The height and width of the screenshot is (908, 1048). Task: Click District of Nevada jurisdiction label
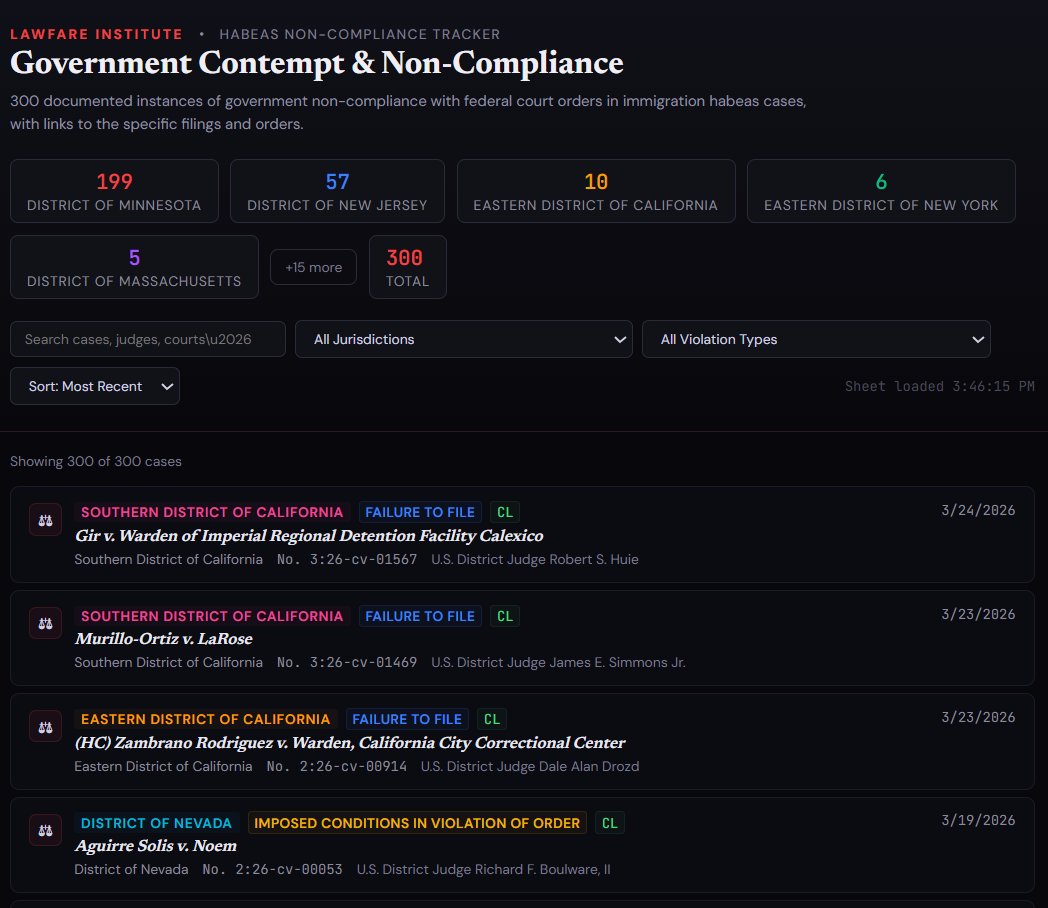[x=156, y=823]
